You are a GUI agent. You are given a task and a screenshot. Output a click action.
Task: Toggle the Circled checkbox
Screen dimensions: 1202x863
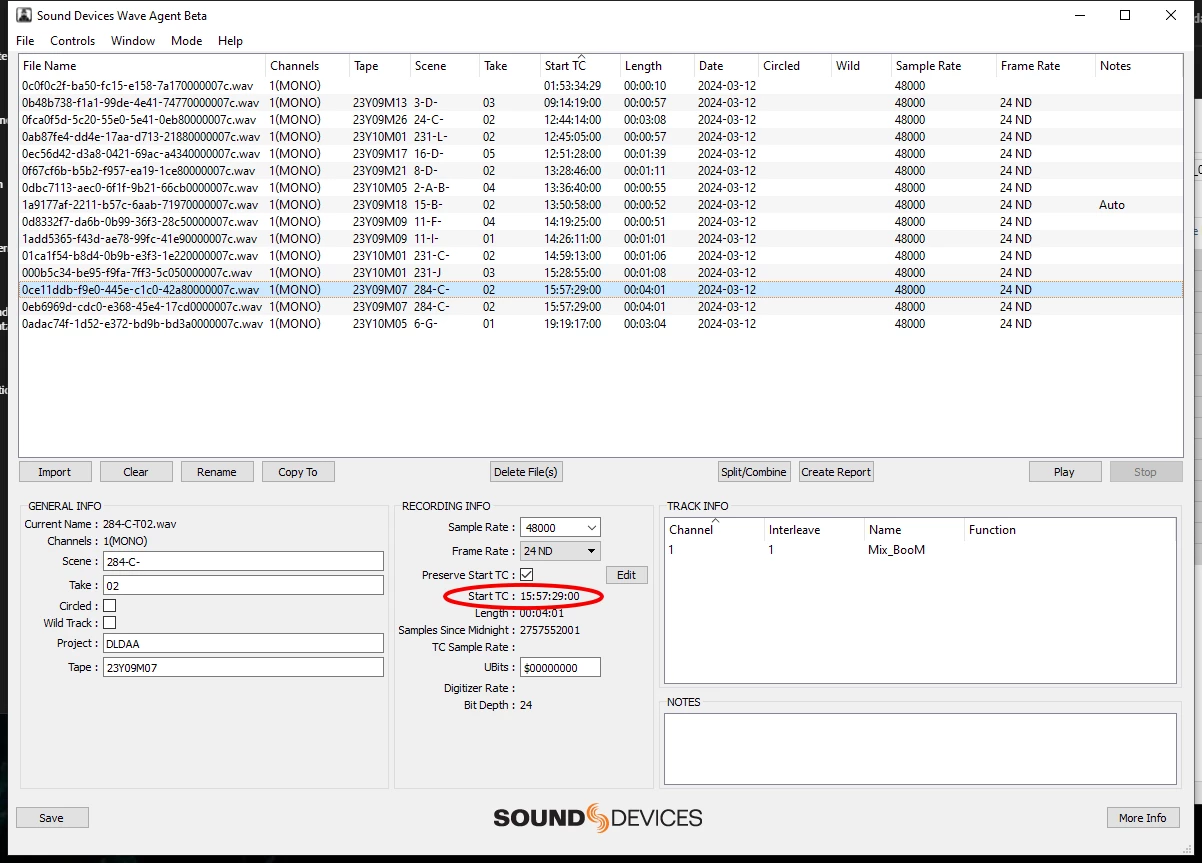tap(110, 606)
